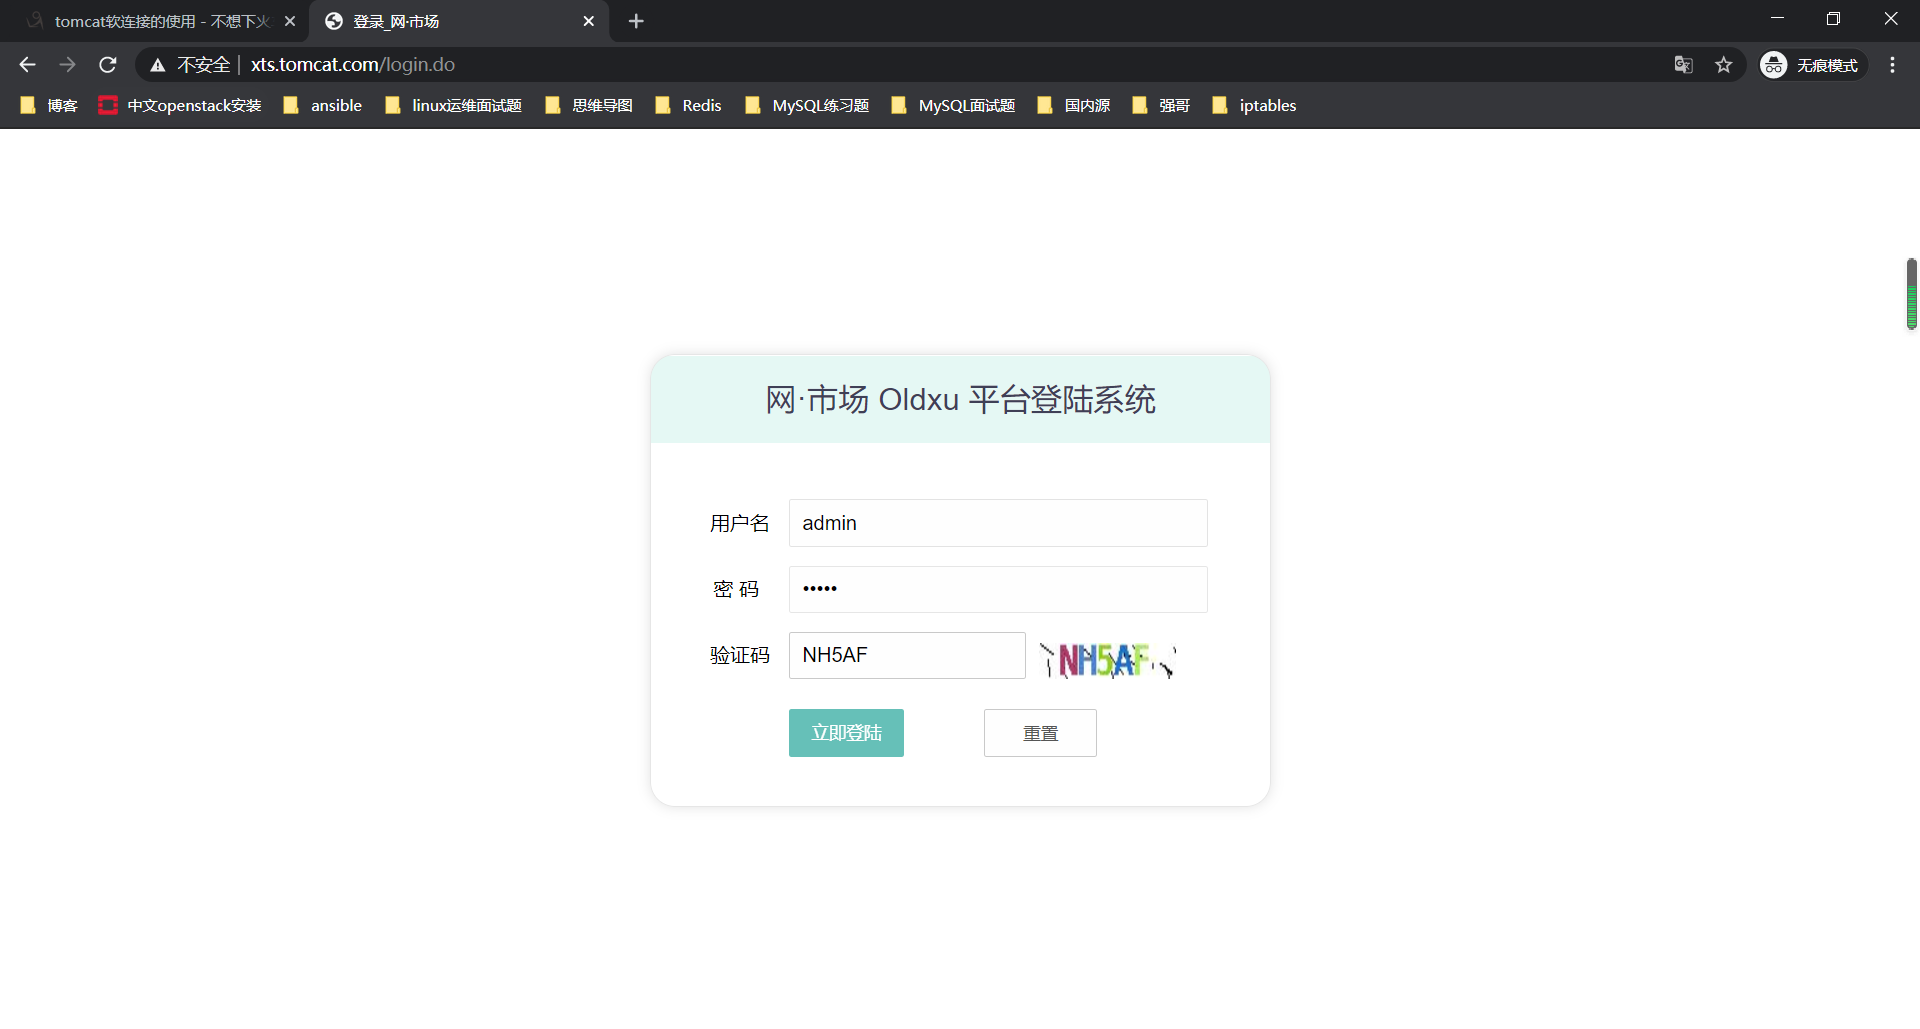
Task: Open a new tab with the plus button
Action: point(636,21)
